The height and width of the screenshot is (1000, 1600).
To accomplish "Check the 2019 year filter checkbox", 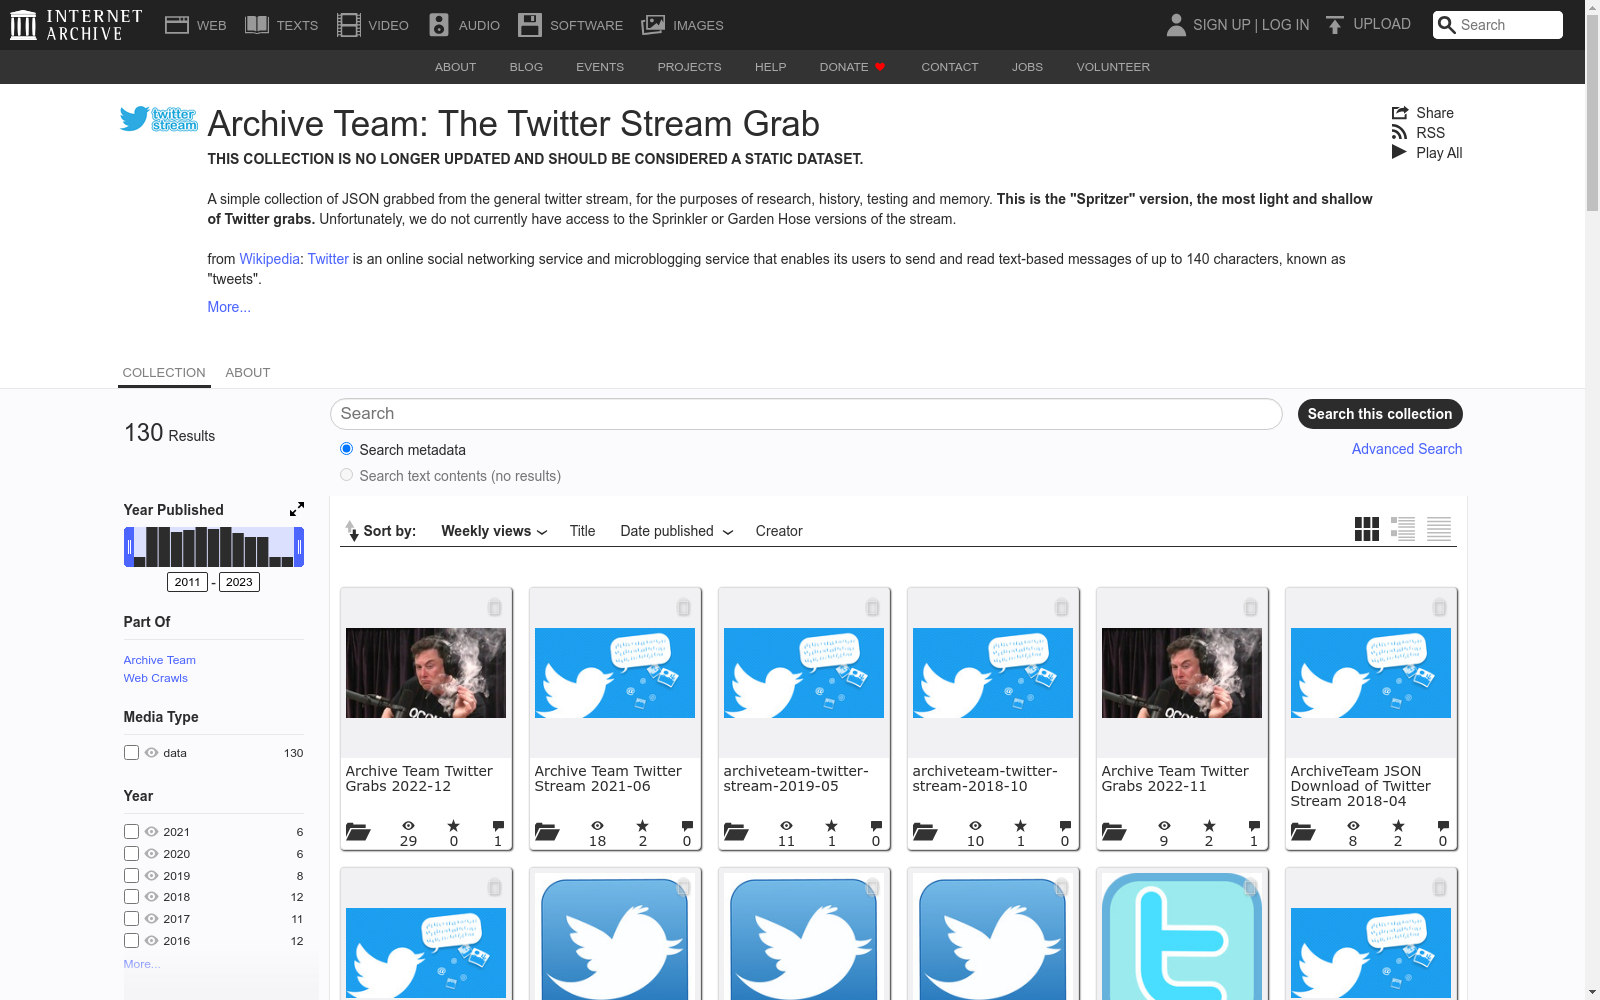I will point(131,875).
